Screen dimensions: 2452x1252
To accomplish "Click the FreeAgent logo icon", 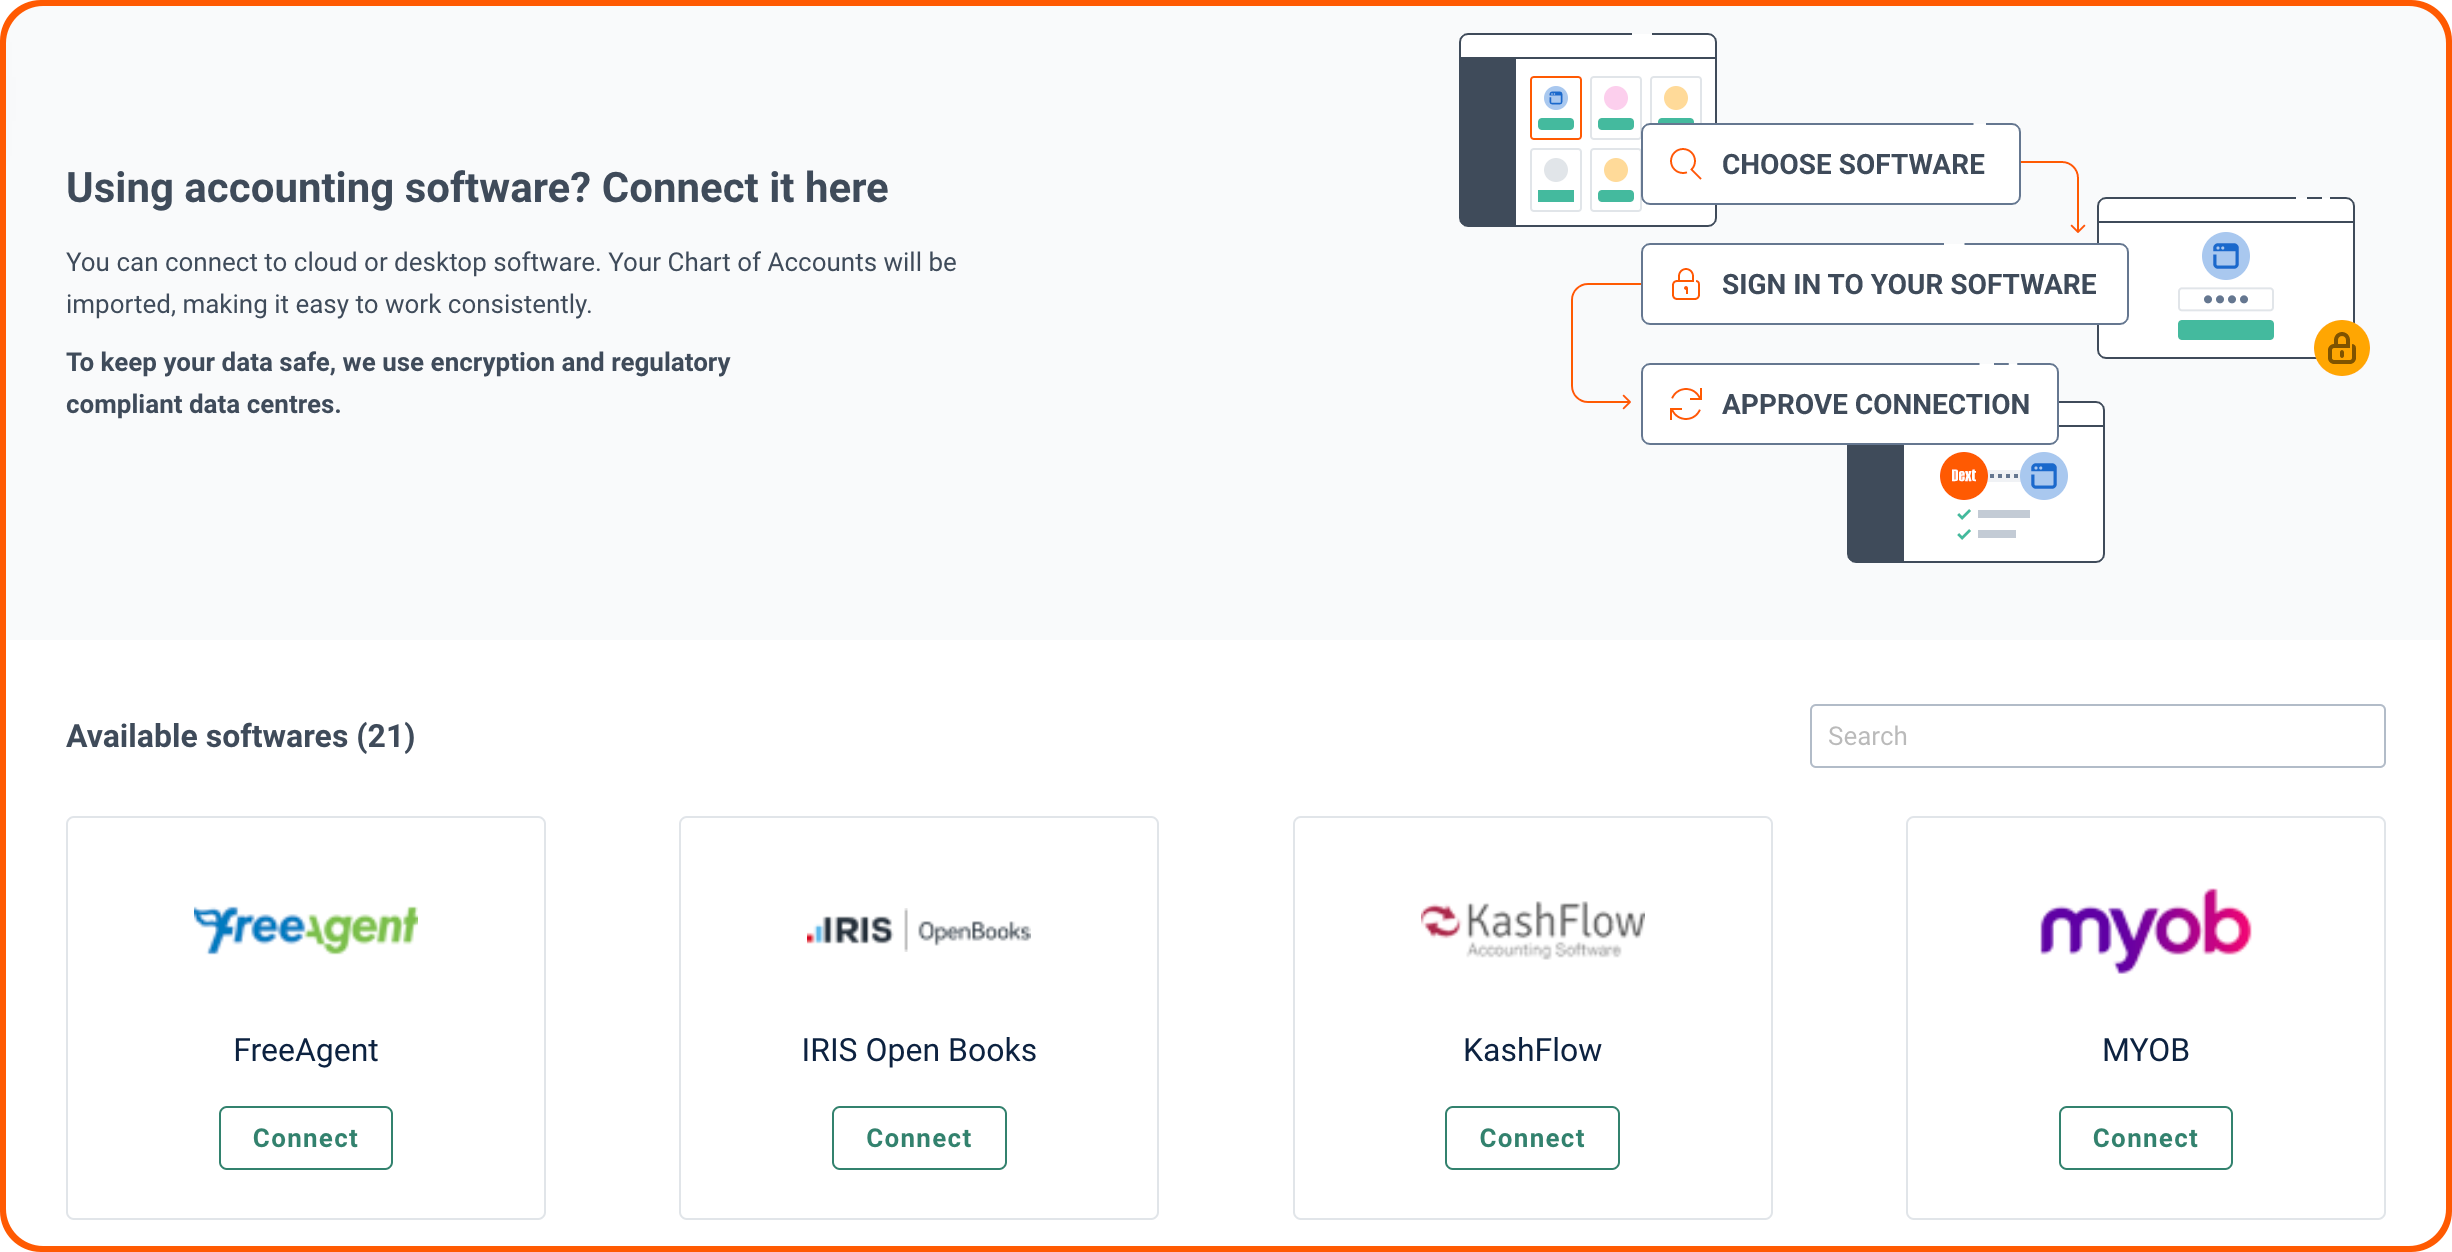I will point(305,926).
